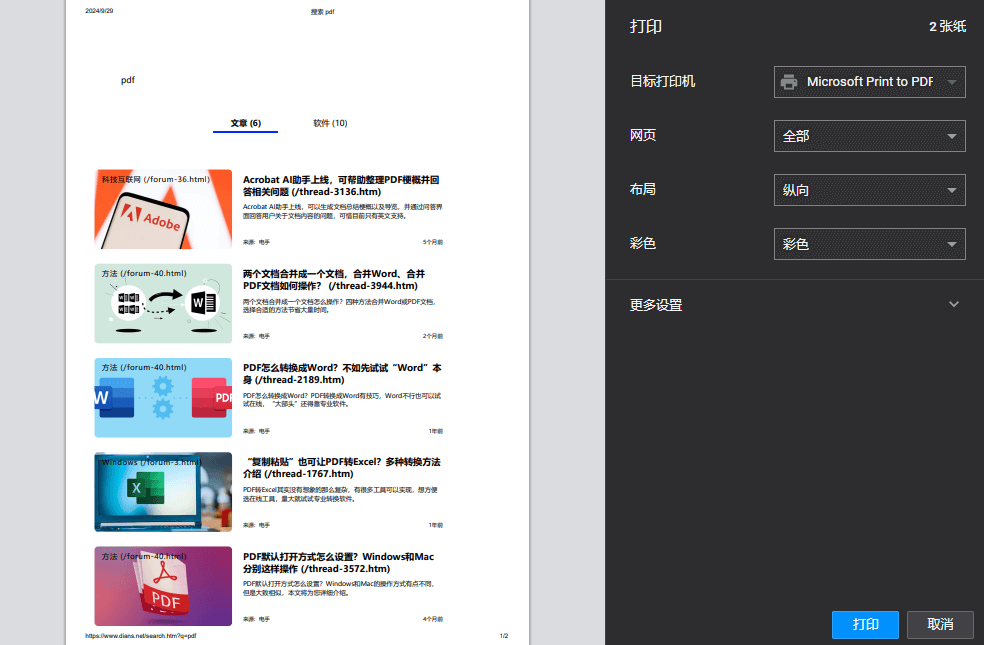The width and height of the screenshot is (984, 645).
Task: Click the 取消 cancel button
Action: click(939, 624)
